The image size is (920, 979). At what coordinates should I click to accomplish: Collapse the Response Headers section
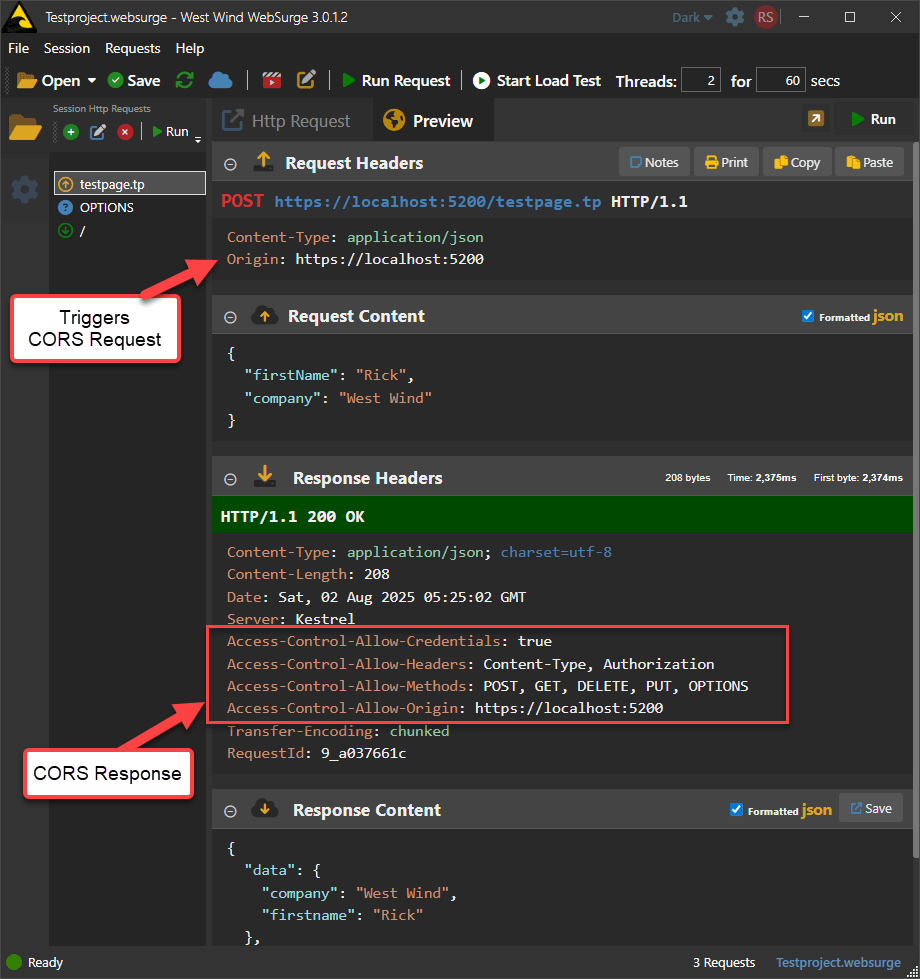coord(230,479)
